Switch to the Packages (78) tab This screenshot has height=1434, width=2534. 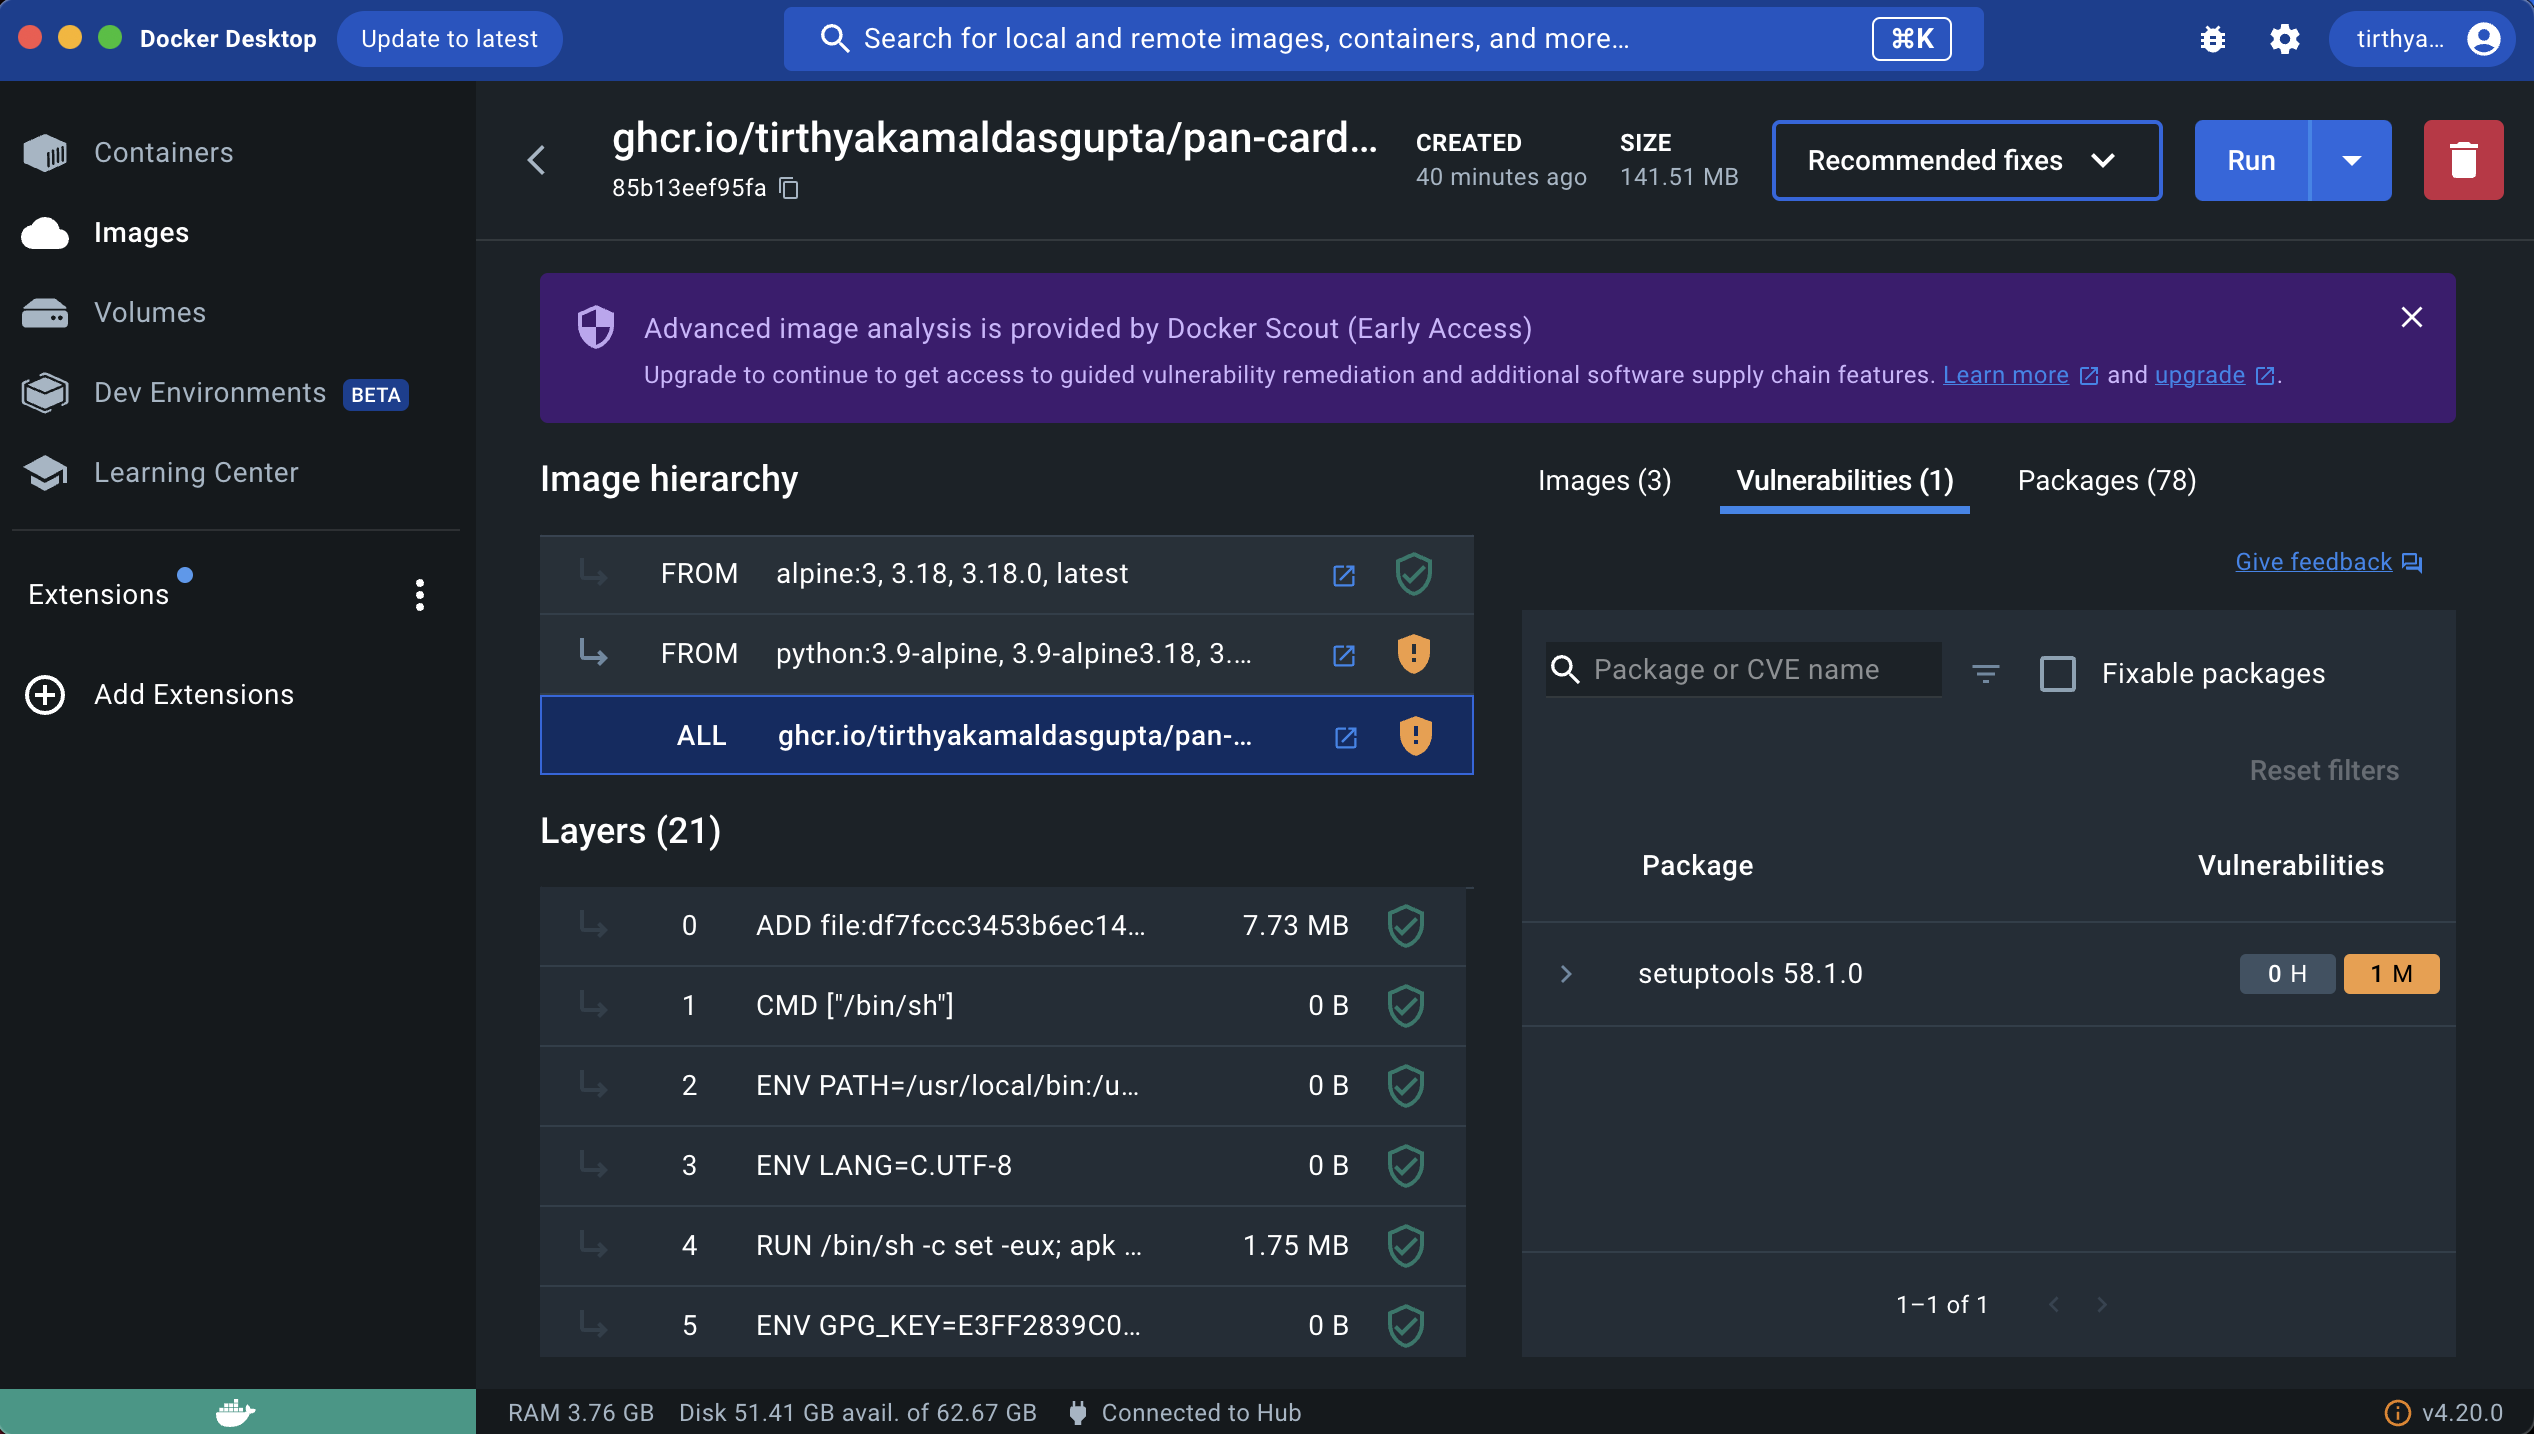2106,481
